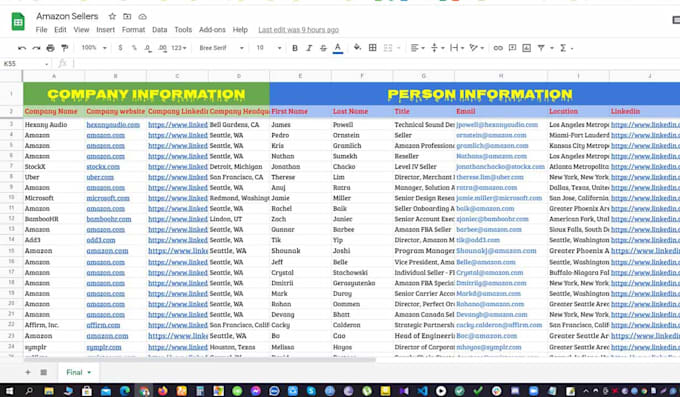This screenshot has width=680, height=397.
Task: Open vertical align dropdown
Action: [437, 48]
